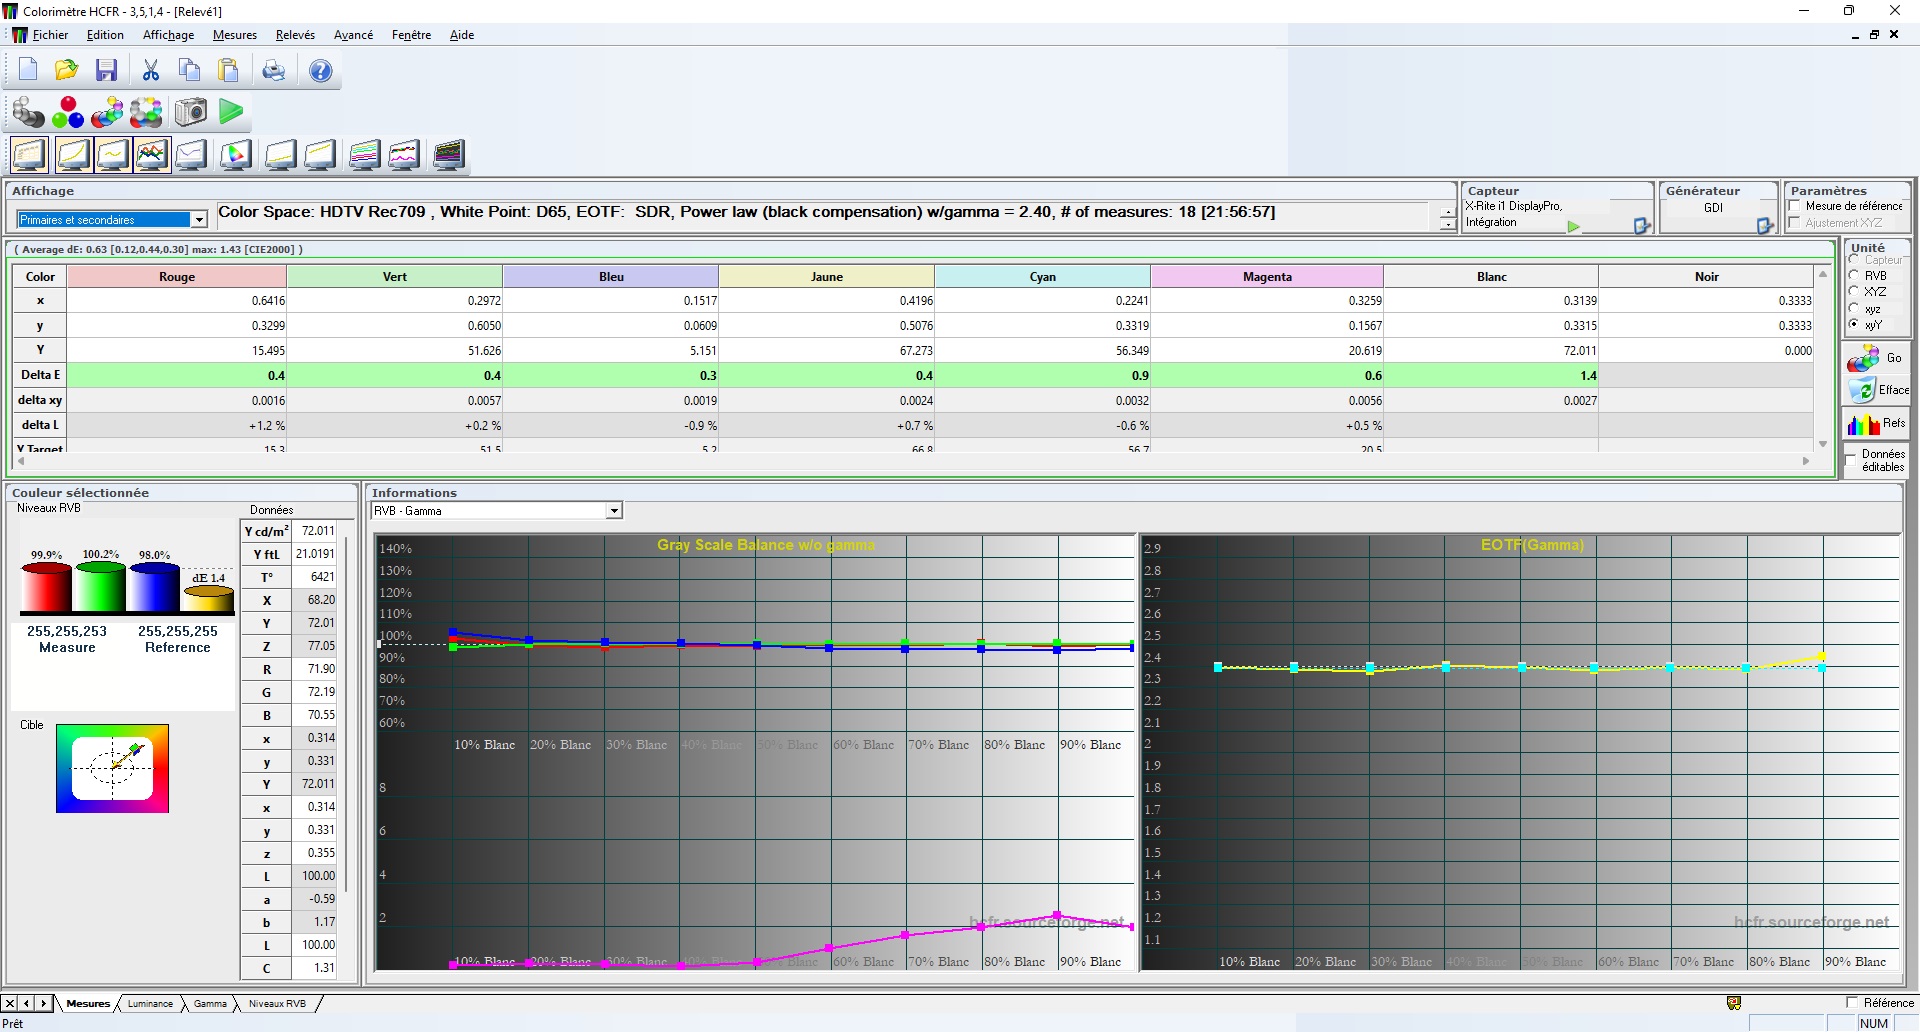Click the Cible CIE target thumbnail
The width and height of the screenshot is (1920, 1032).
(112, 768)
